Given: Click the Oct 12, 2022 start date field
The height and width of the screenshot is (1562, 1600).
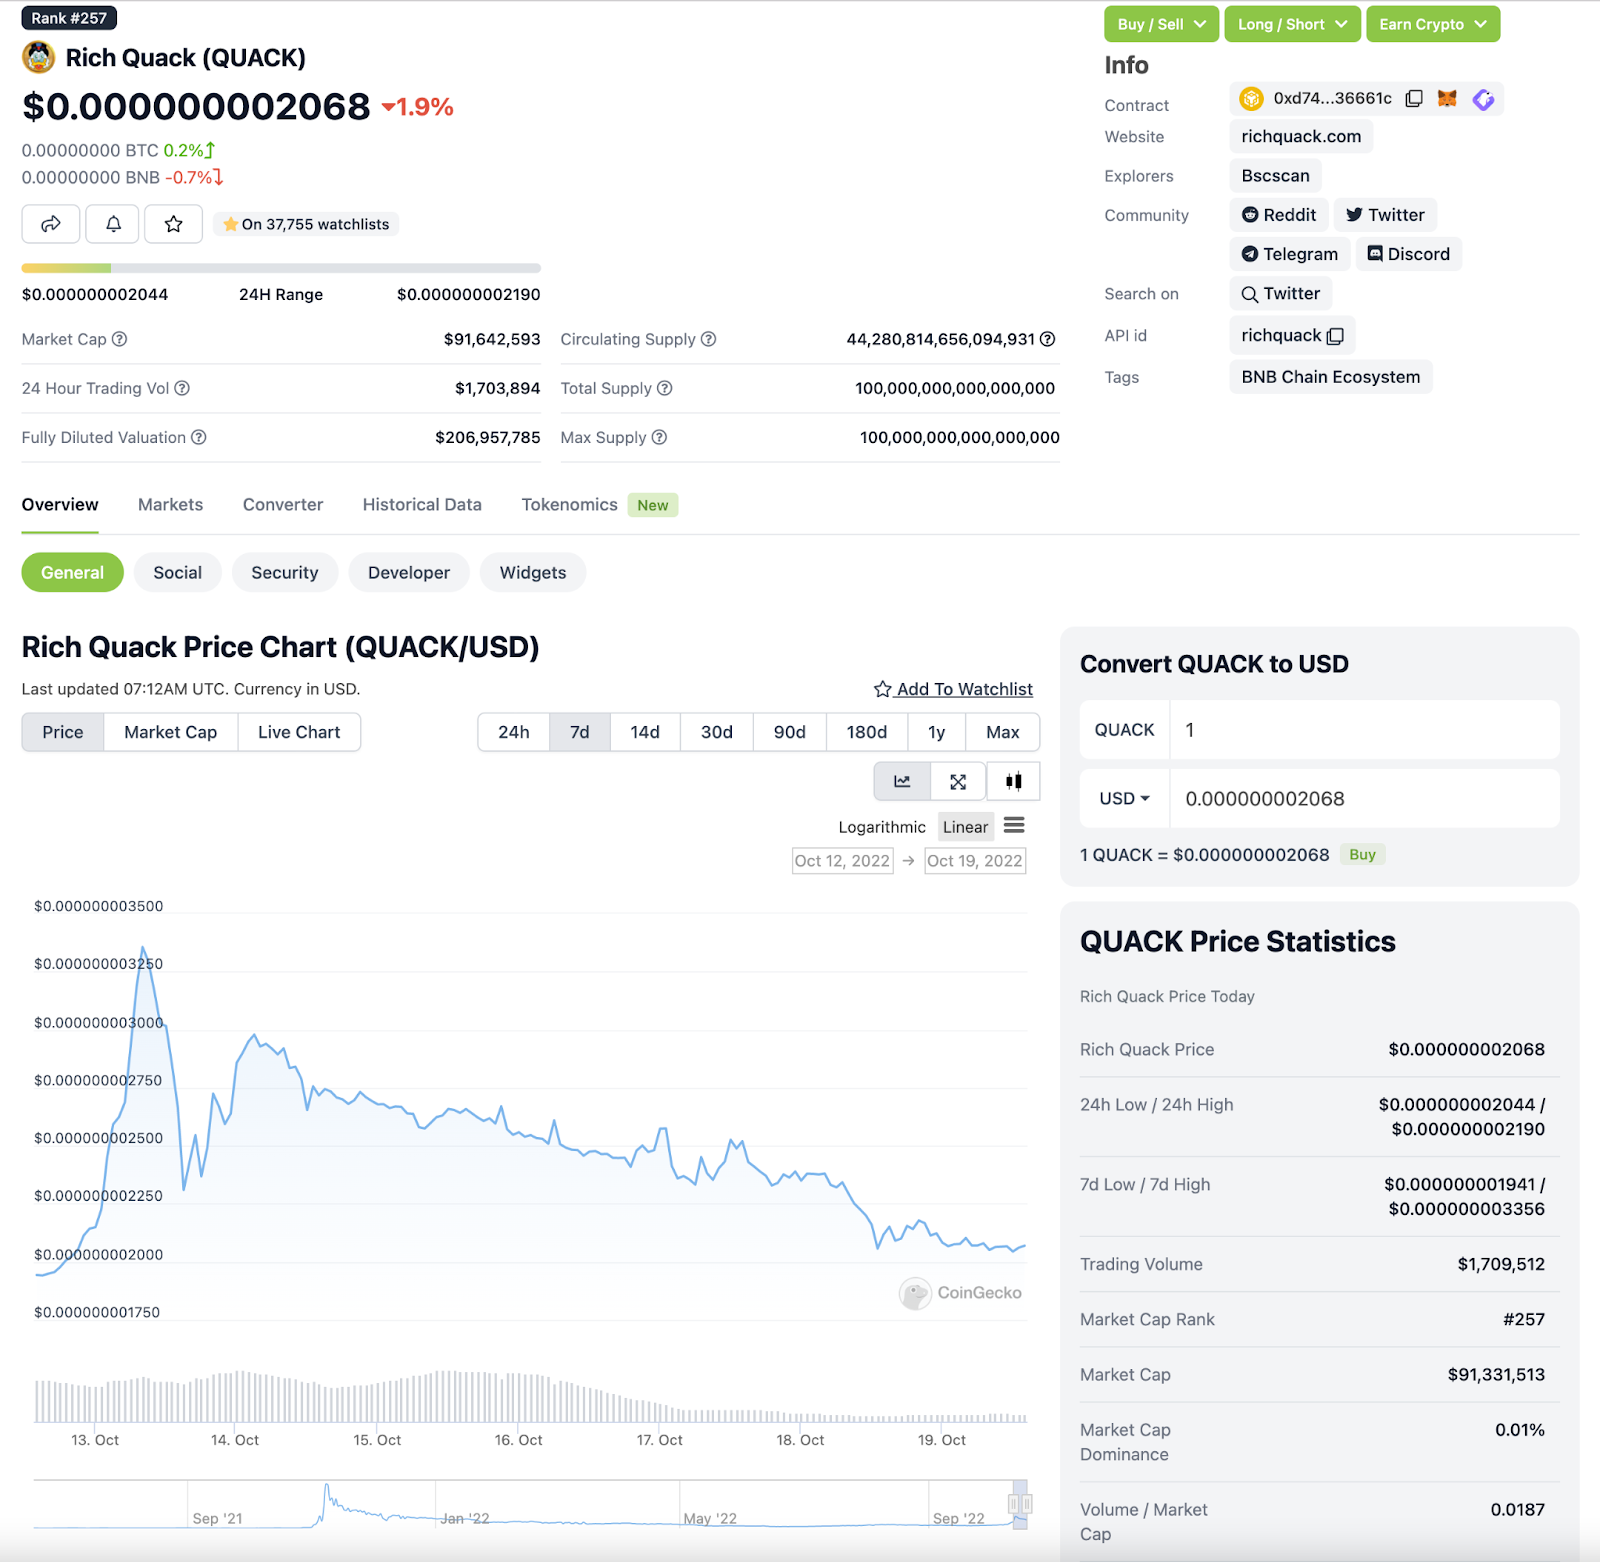Looking at the screenshot, I should click(x=842, y=861).
